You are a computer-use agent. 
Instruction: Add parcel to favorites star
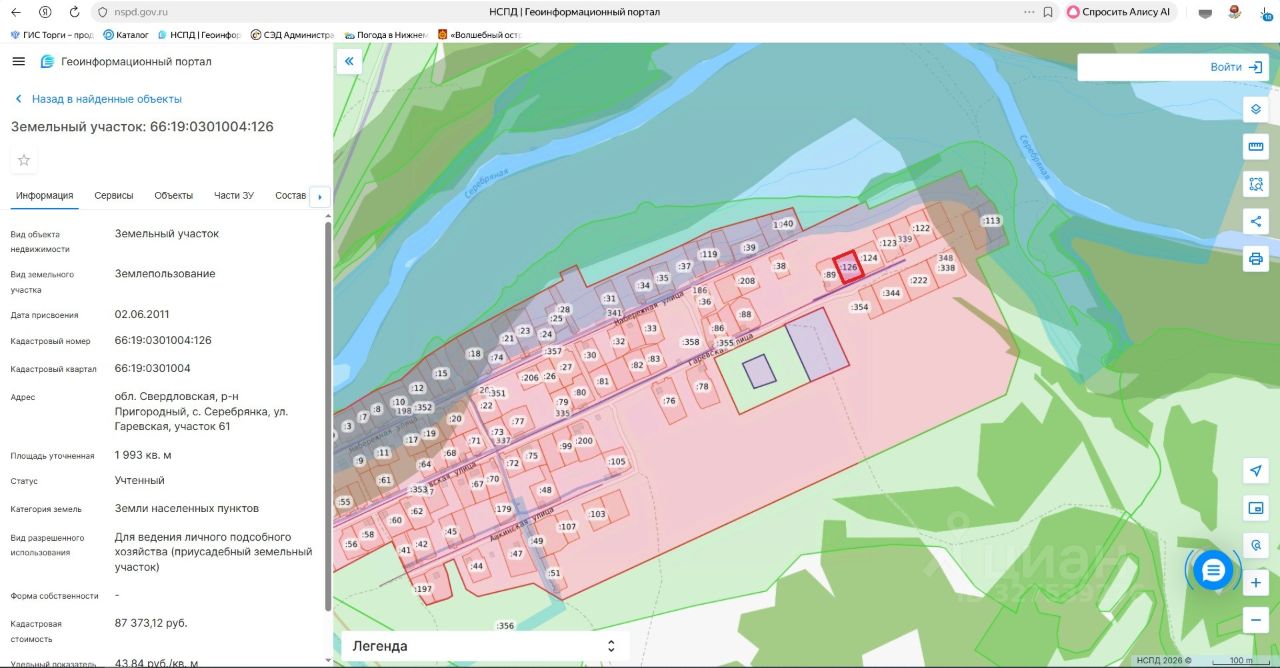(24, 160)
